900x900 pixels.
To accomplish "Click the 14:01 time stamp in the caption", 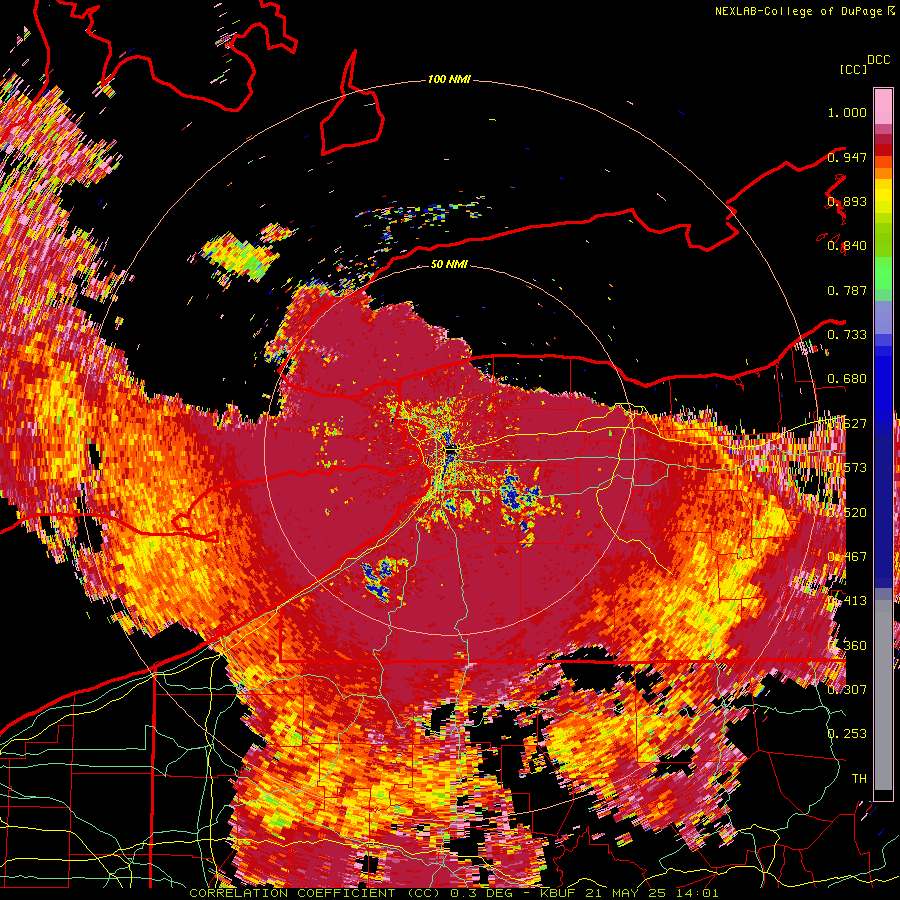I will [695, 893].
